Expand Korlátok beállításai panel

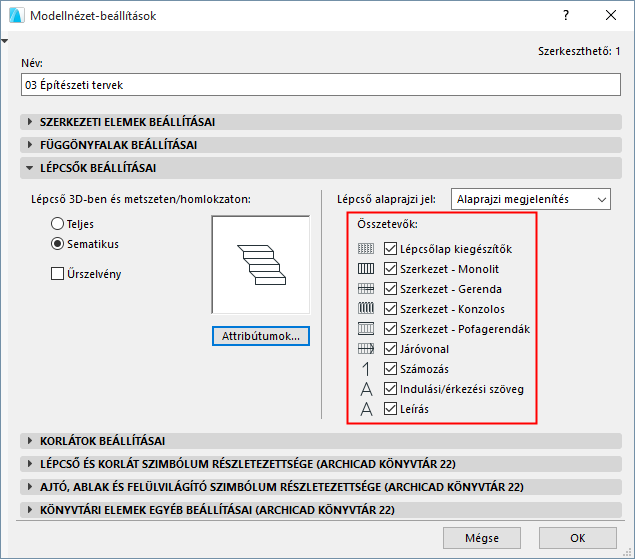[321, 441]
